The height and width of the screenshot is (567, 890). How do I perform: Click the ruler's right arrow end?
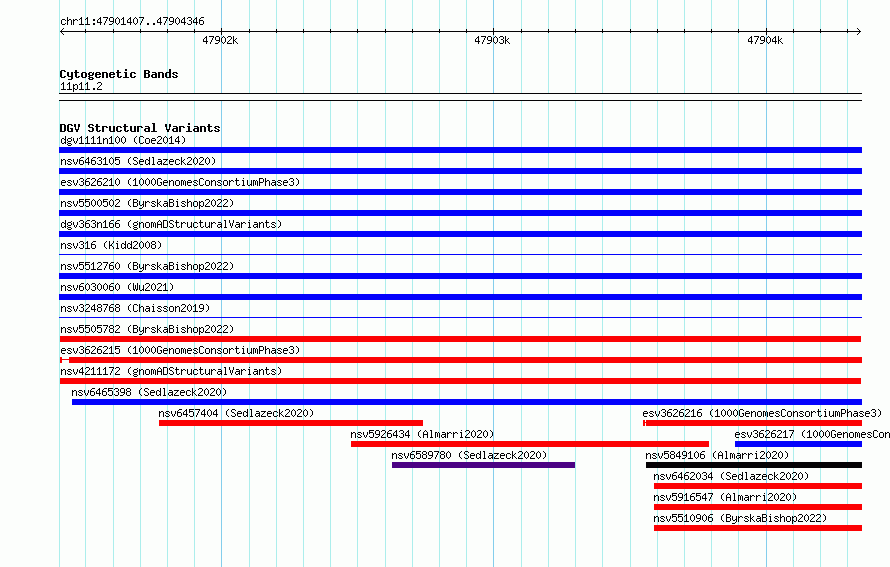[859, 32]
